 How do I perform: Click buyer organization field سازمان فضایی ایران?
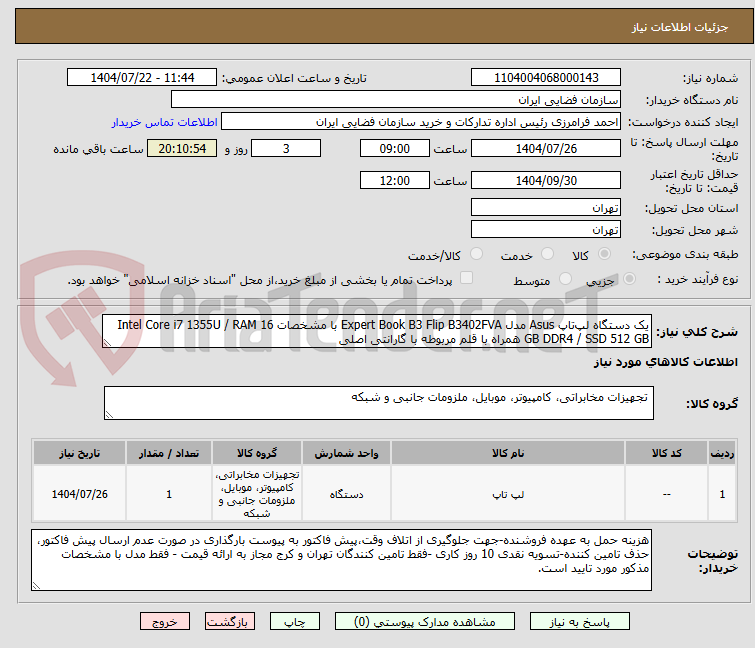coord(396,100)
